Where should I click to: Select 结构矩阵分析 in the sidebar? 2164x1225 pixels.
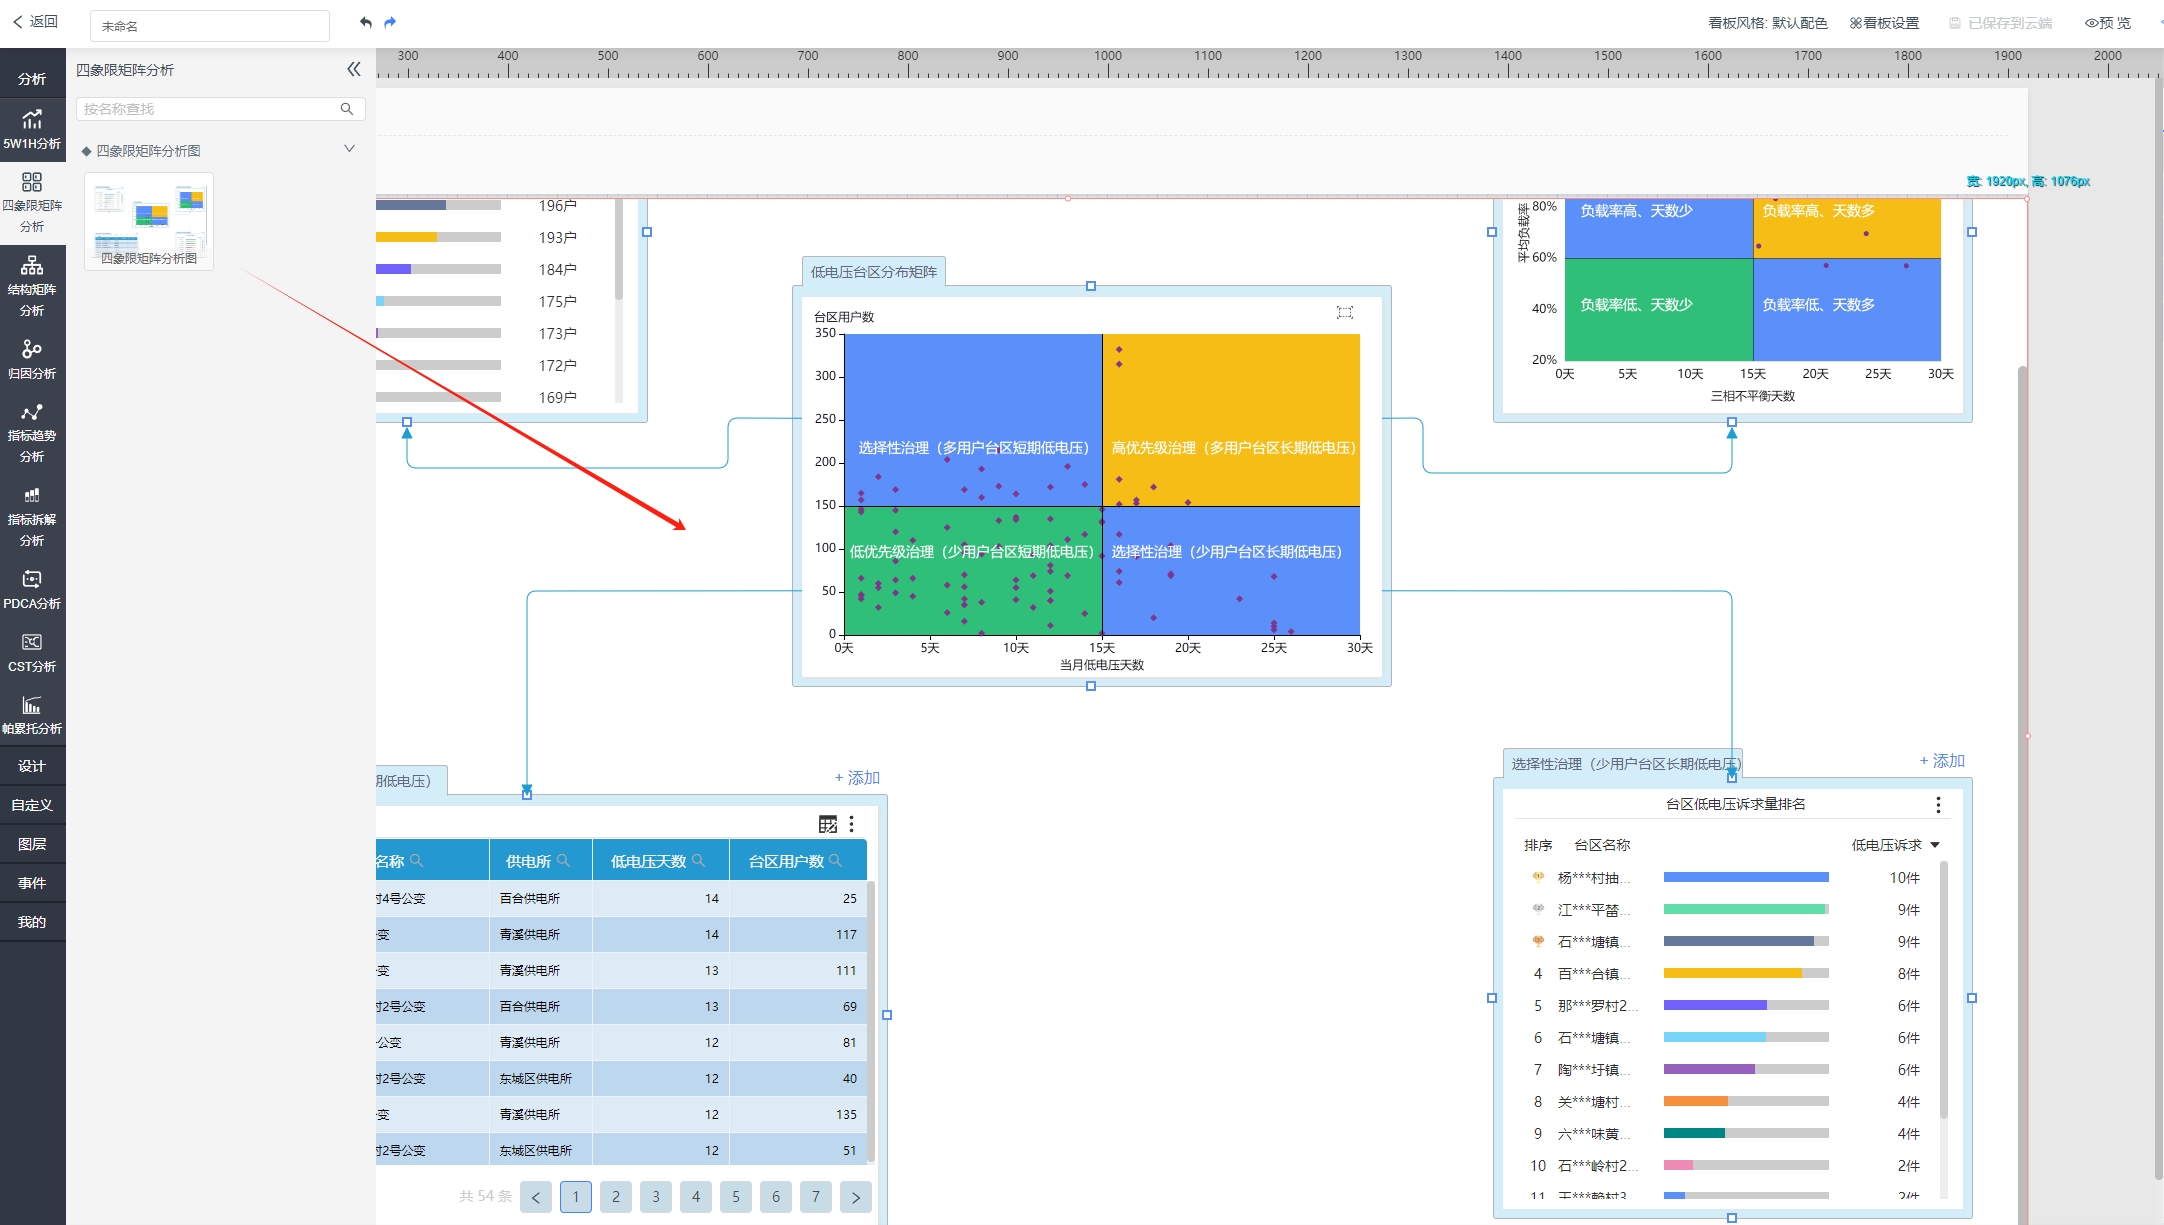[x=32, y=284]
